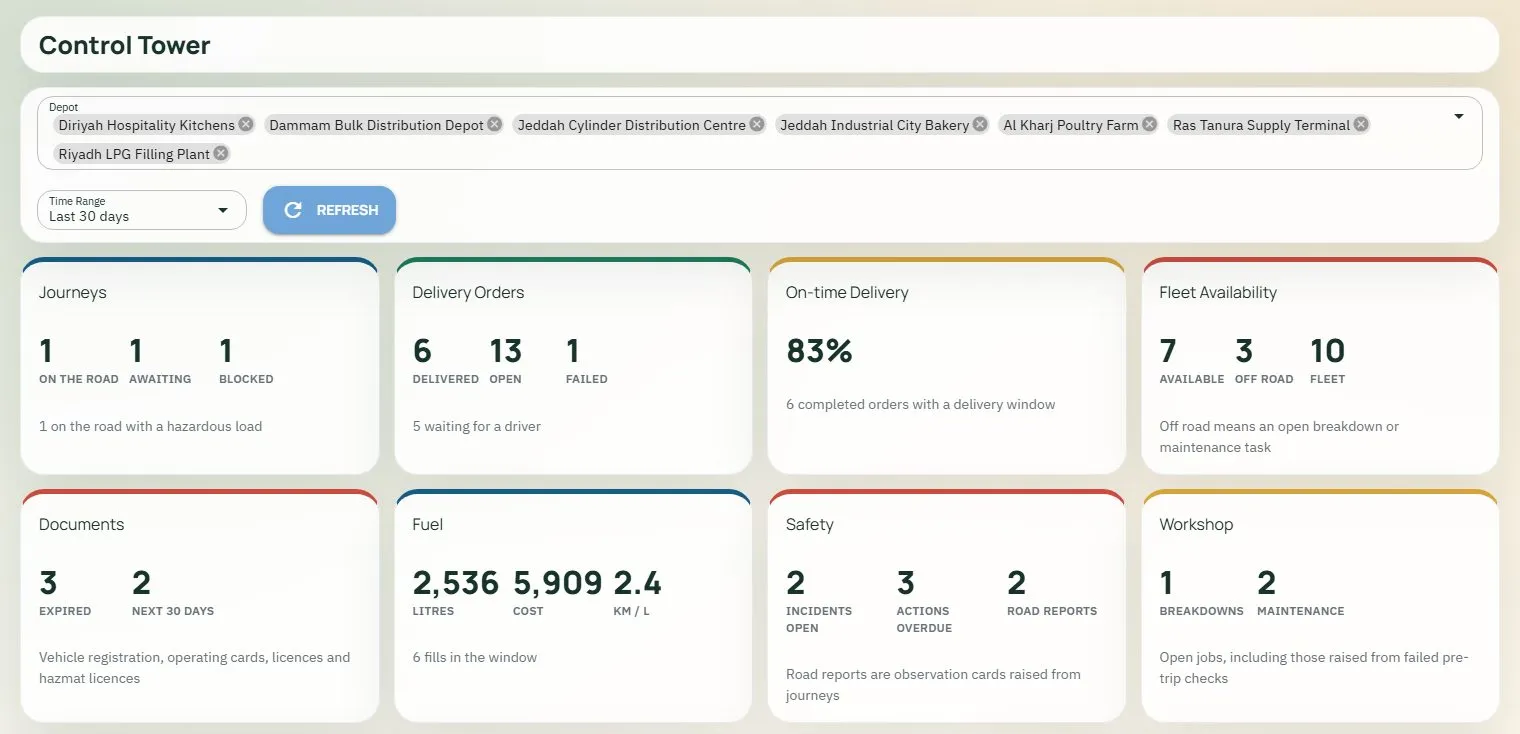Screen dimensions: 1520x734
Task: Click the Control Tower page title
Action: click(x=125, y=45)
